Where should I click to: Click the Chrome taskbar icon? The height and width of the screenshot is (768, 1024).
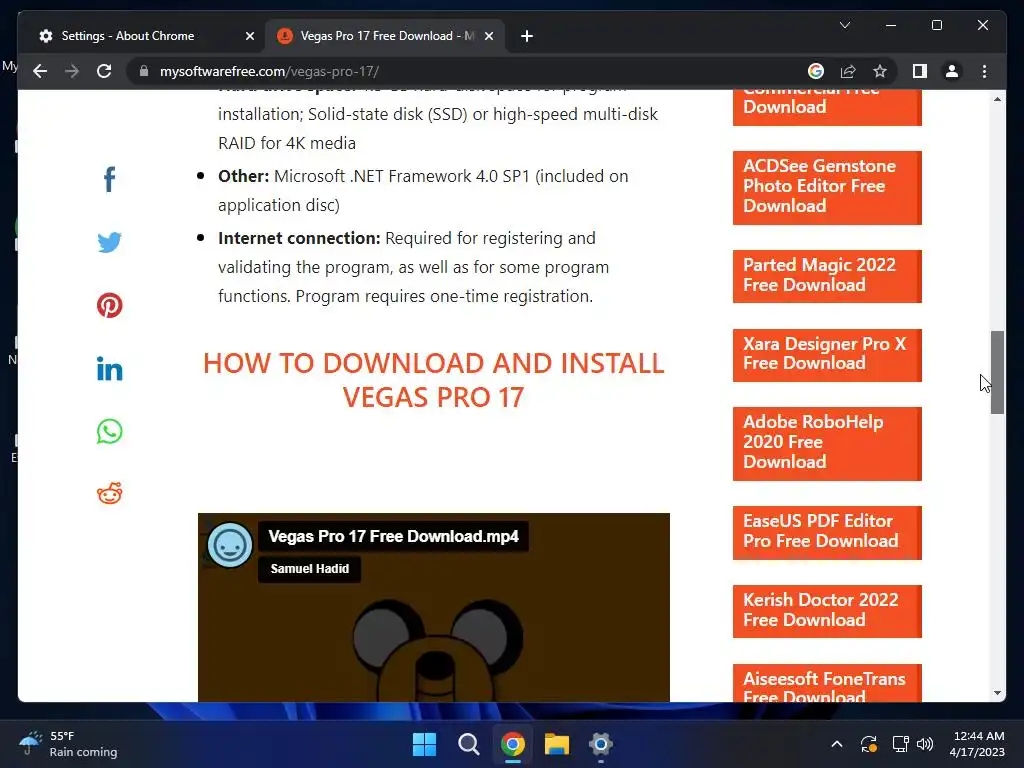click(513, 744)
